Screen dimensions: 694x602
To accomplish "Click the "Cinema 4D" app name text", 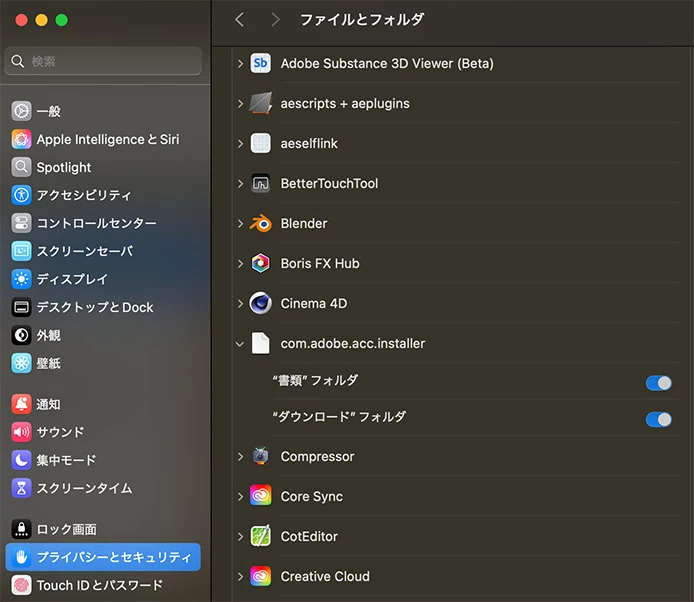I will [x=314, y=304].
